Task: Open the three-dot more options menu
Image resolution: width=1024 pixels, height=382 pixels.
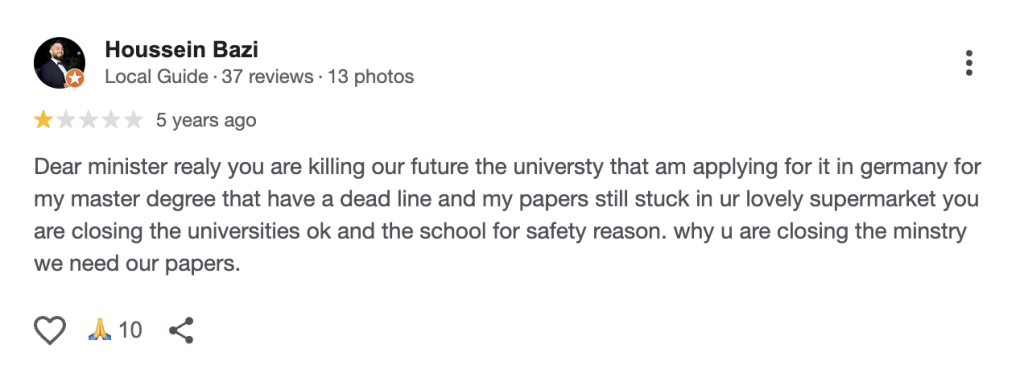Action: pyautogui.click(x=968, y=63)
